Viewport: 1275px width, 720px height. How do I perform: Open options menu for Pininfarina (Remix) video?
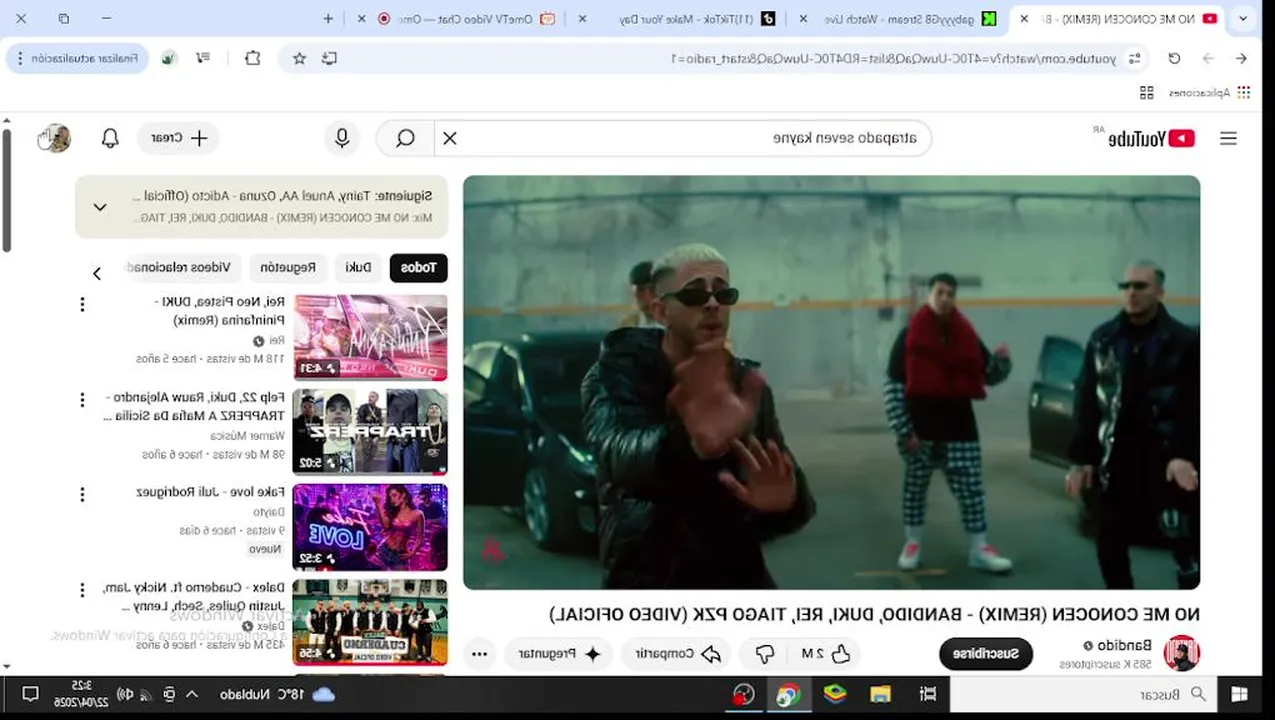click(82, 304)
